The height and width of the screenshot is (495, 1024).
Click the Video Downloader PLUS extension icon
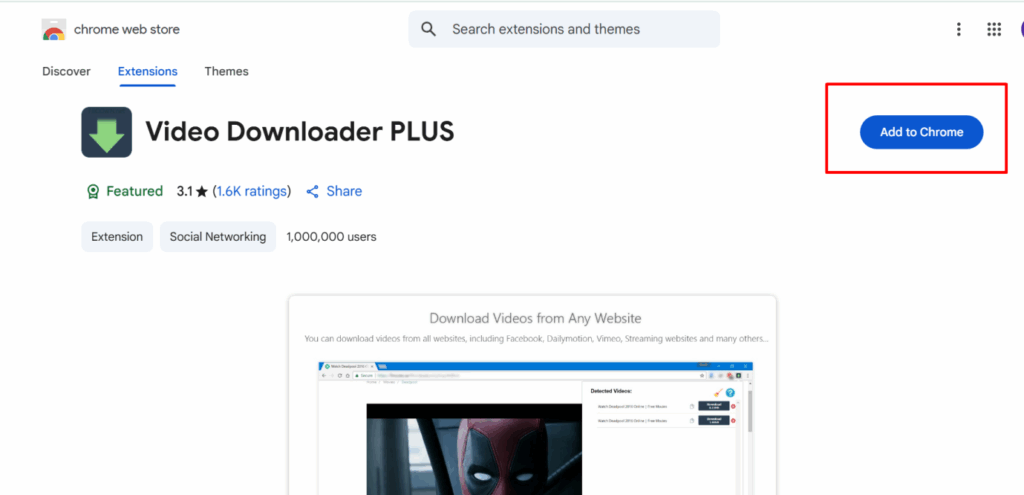coord(106,133)
